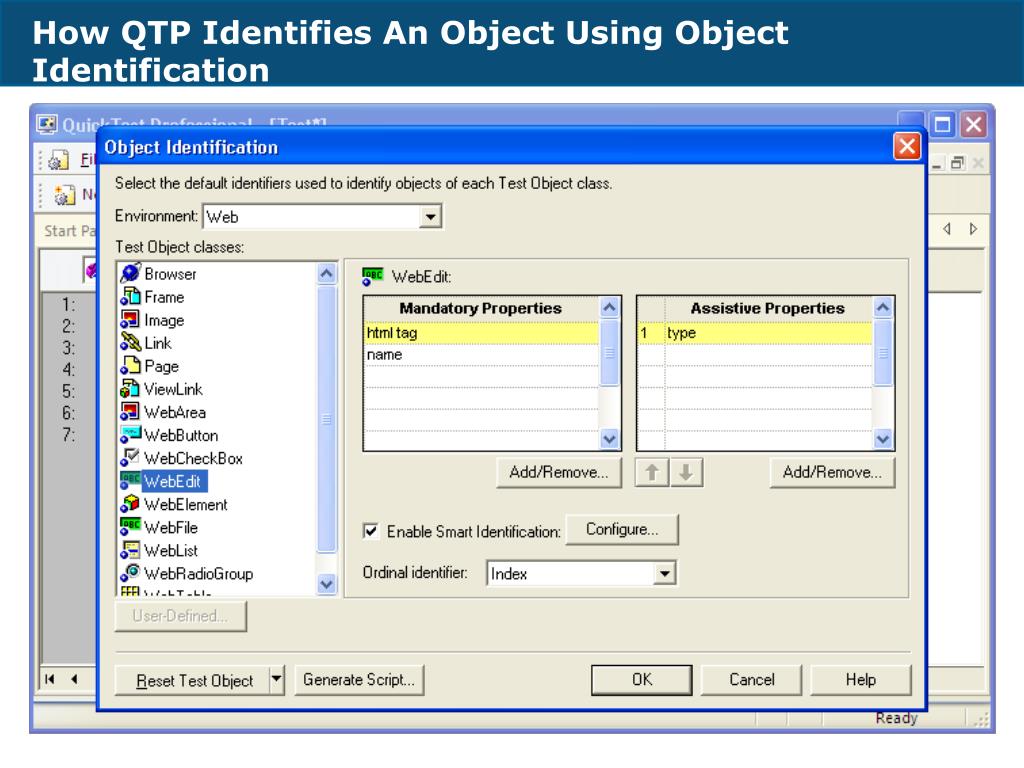Image resolution: width=1024 pixels, height=768 pixels.
Task: Click Mandatory Properties column header
Action: 481,308
